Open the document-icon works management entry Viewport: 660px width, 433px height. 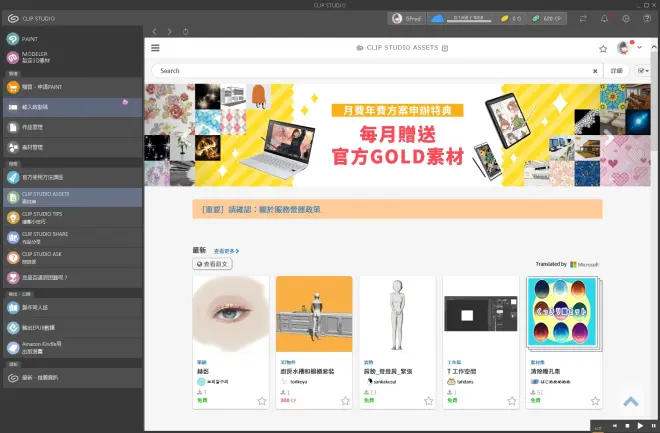click(72, 127)
